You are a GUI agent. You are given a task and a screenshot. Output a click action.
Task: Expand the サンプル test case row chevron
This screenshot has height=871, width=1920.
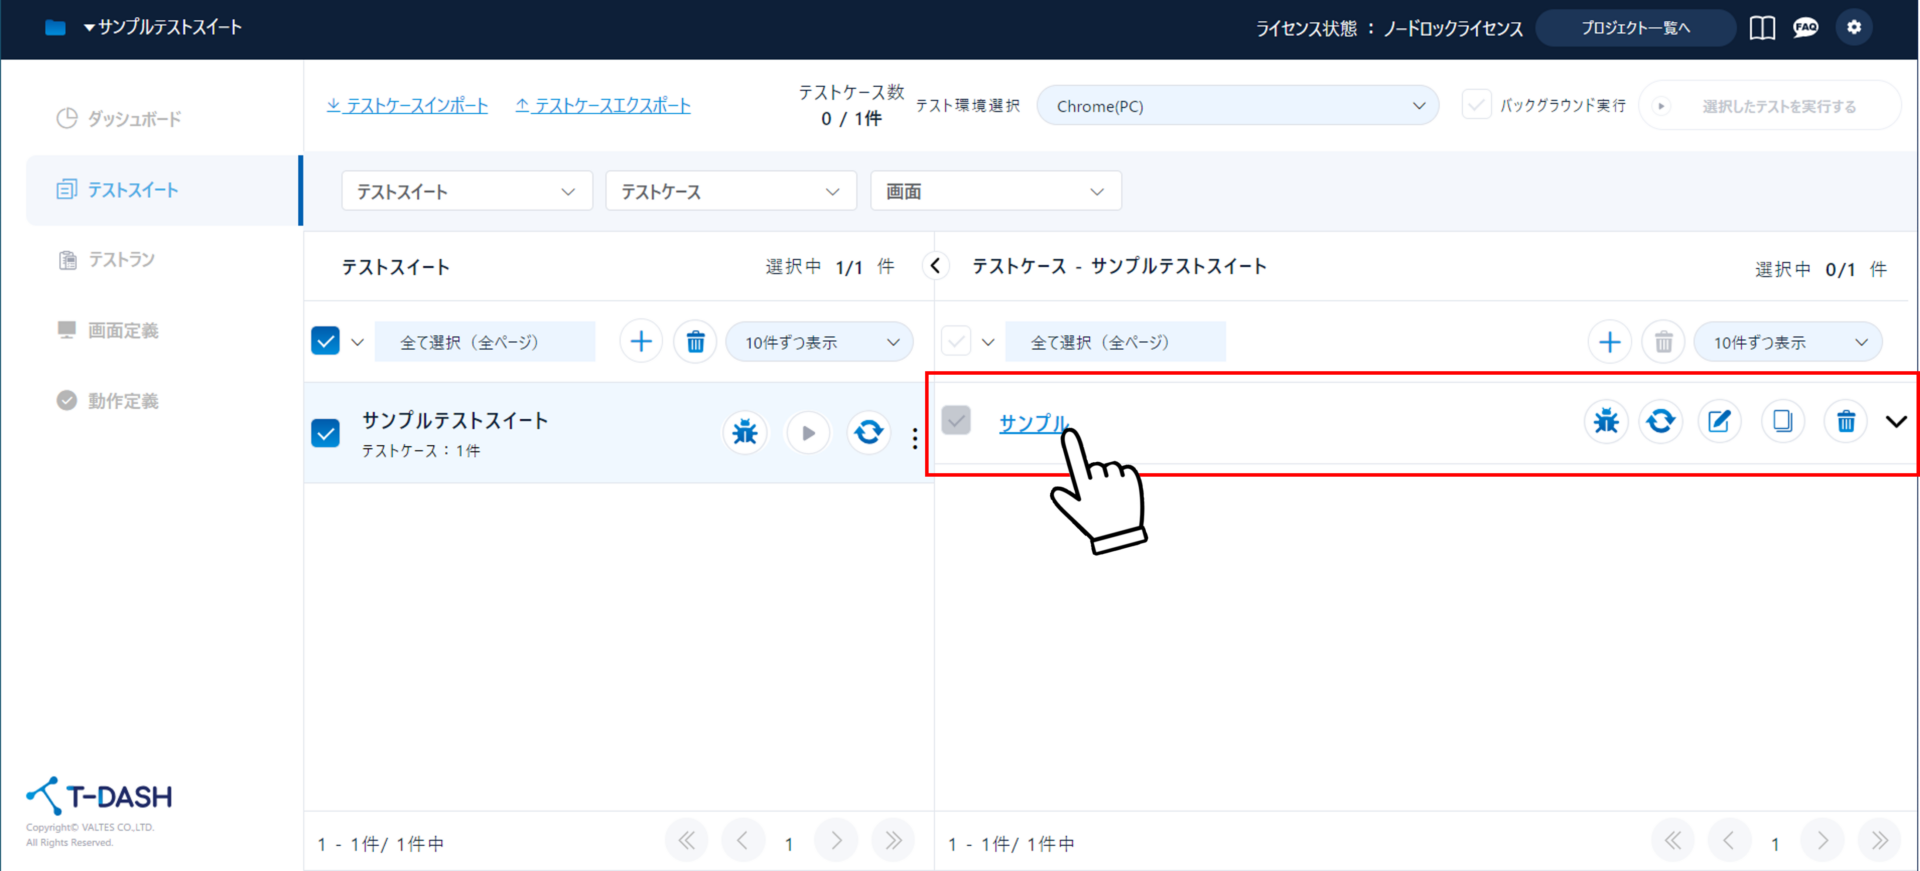point(1896,421)
